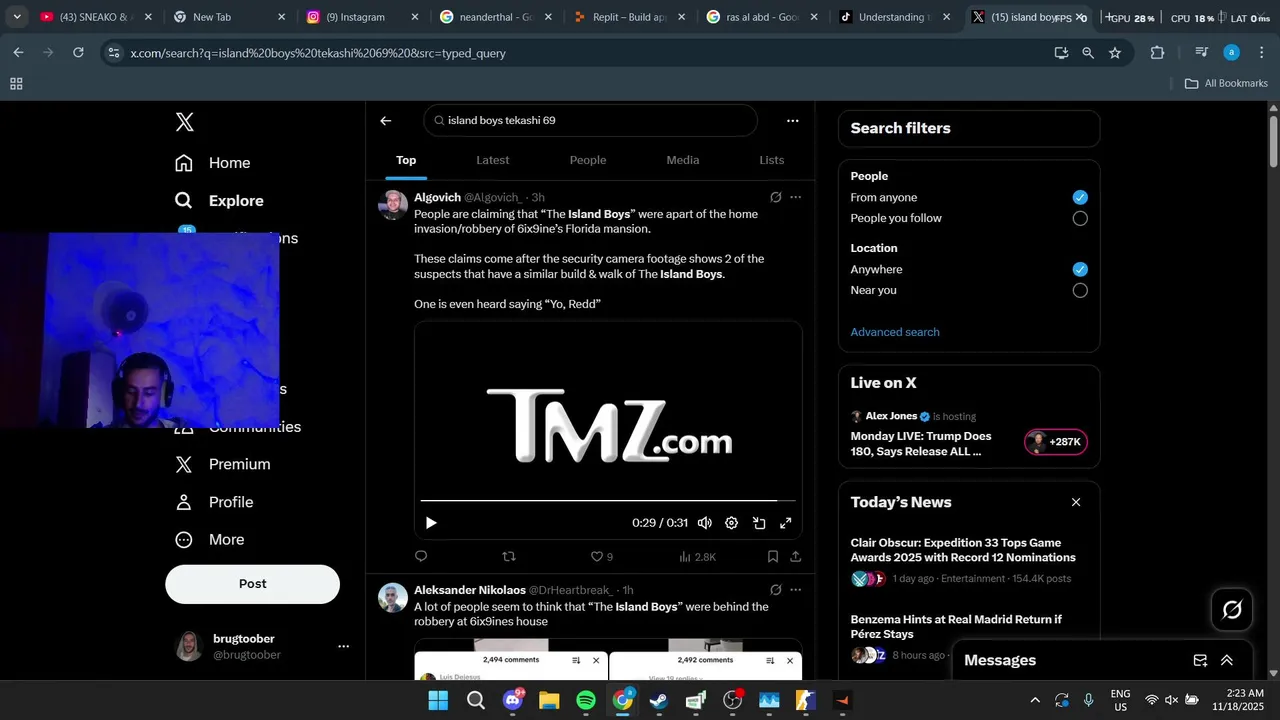Dismiss Today's News panel
1280x720 pixels.
(1076, 502)
